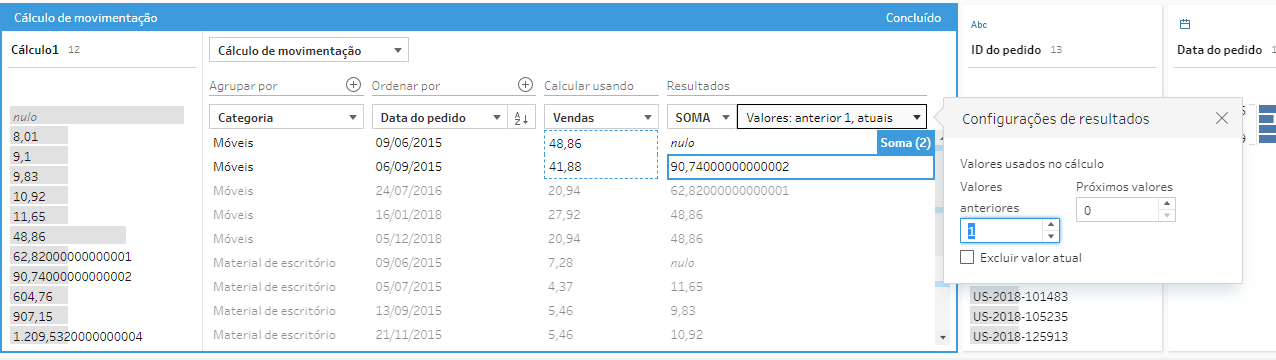Screen dimensions: 1276x360
Task: Increase Valores anteriores with up arrow
Action: [1050, 225]
